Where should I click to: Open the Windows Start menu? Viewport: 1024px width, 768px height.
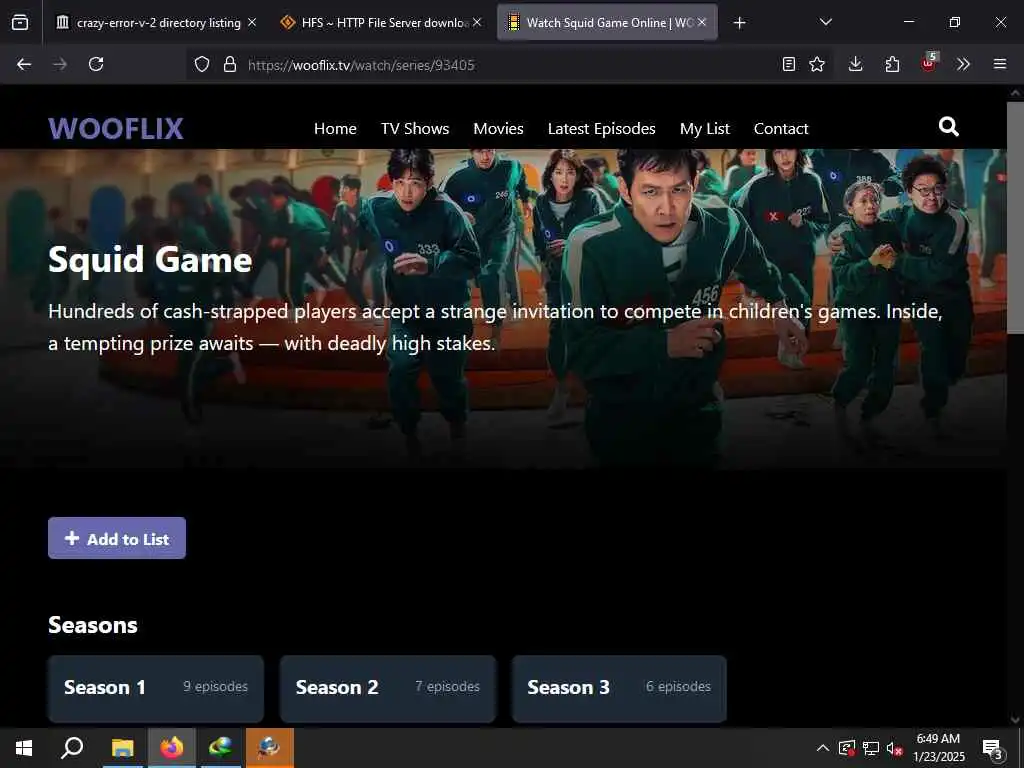[x=24, y=748]
